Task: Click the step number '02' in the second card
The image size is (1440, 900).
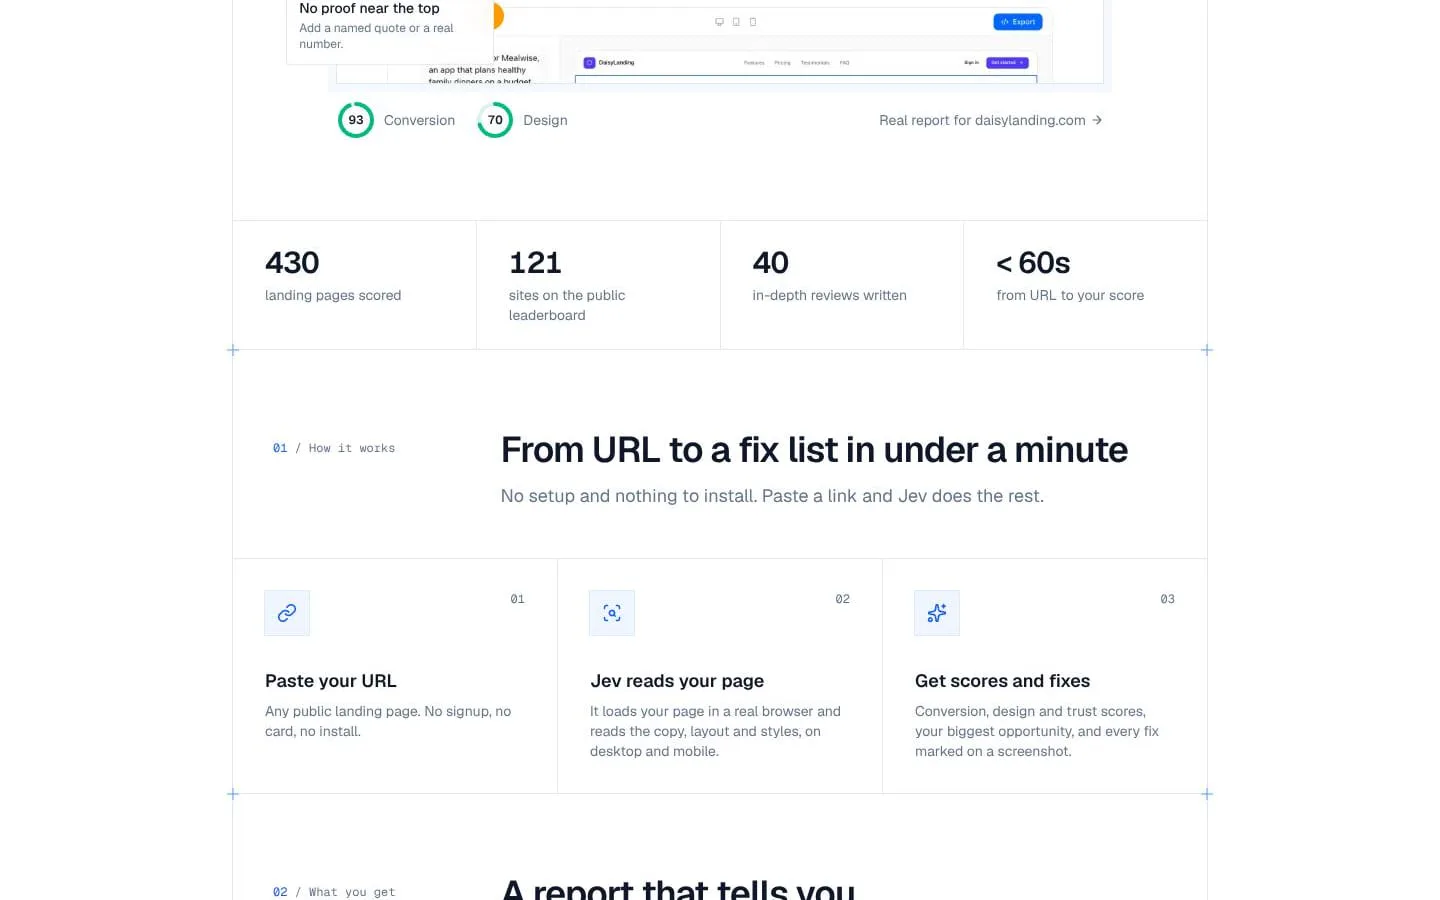Action: click(842, 599)
